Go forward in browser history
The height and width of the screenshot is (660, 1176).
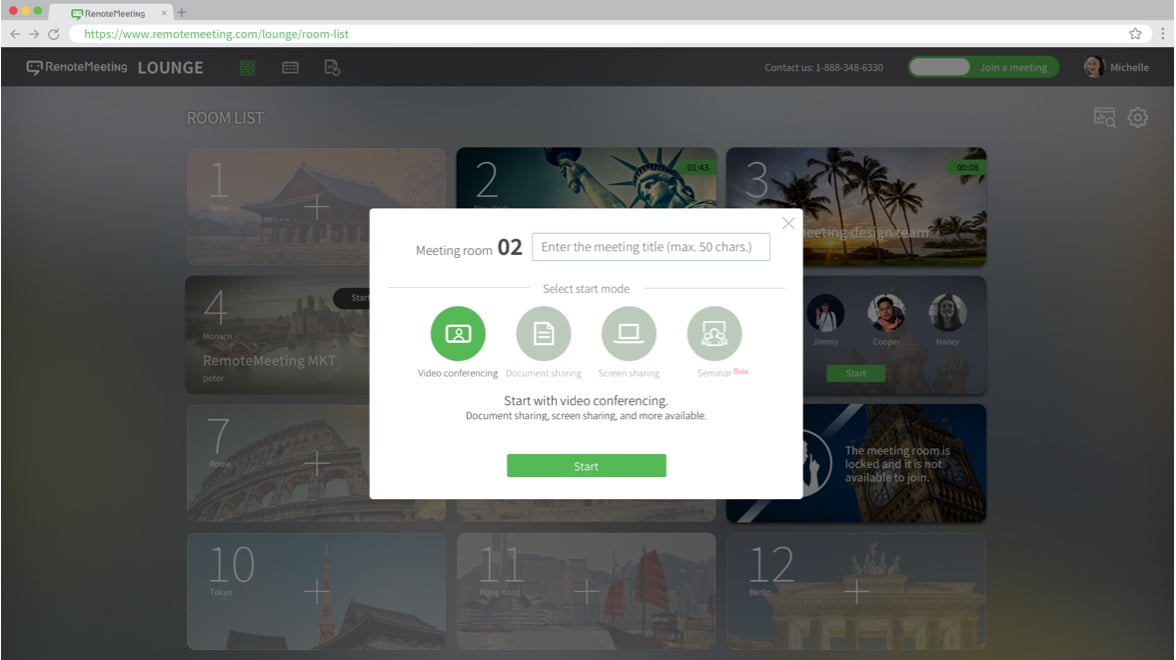[x=34, y=34]
